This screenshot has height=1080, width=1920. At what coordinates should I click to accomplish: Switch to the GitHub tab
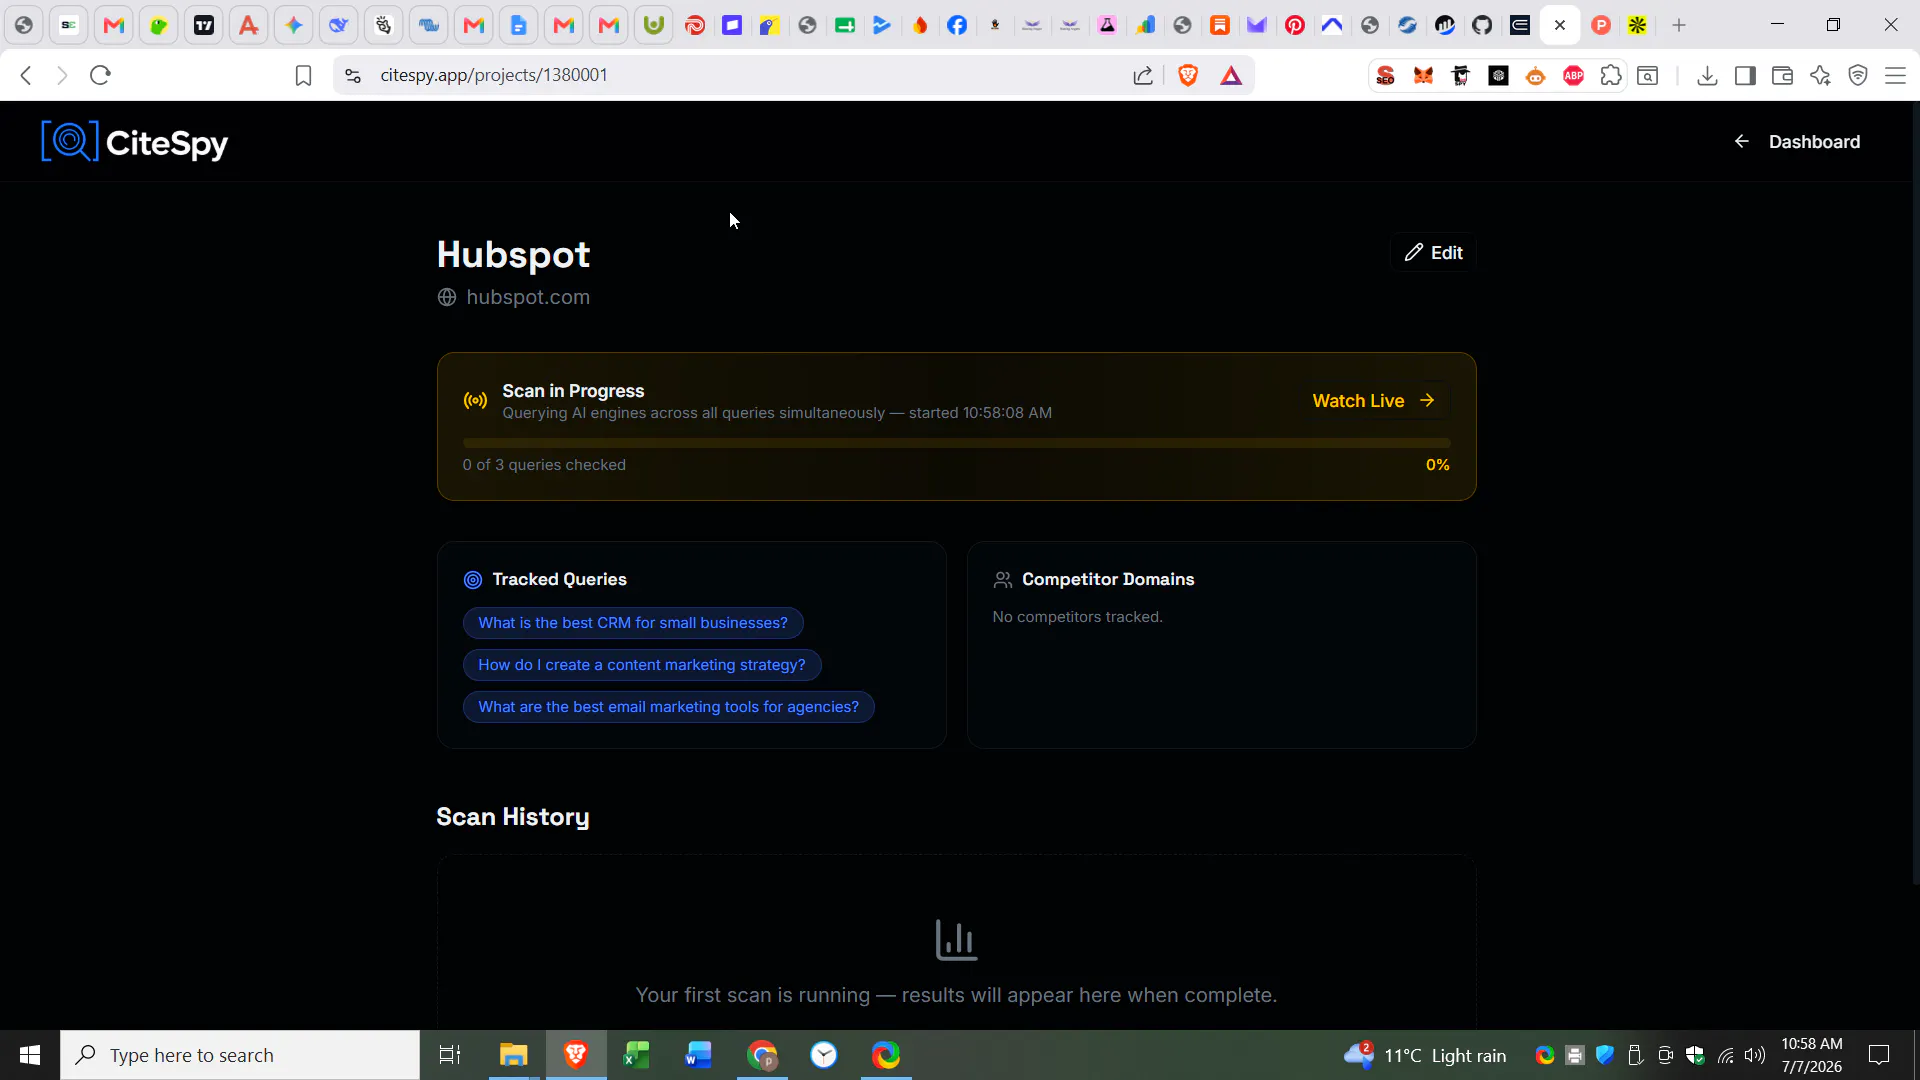coord(1482,26)
